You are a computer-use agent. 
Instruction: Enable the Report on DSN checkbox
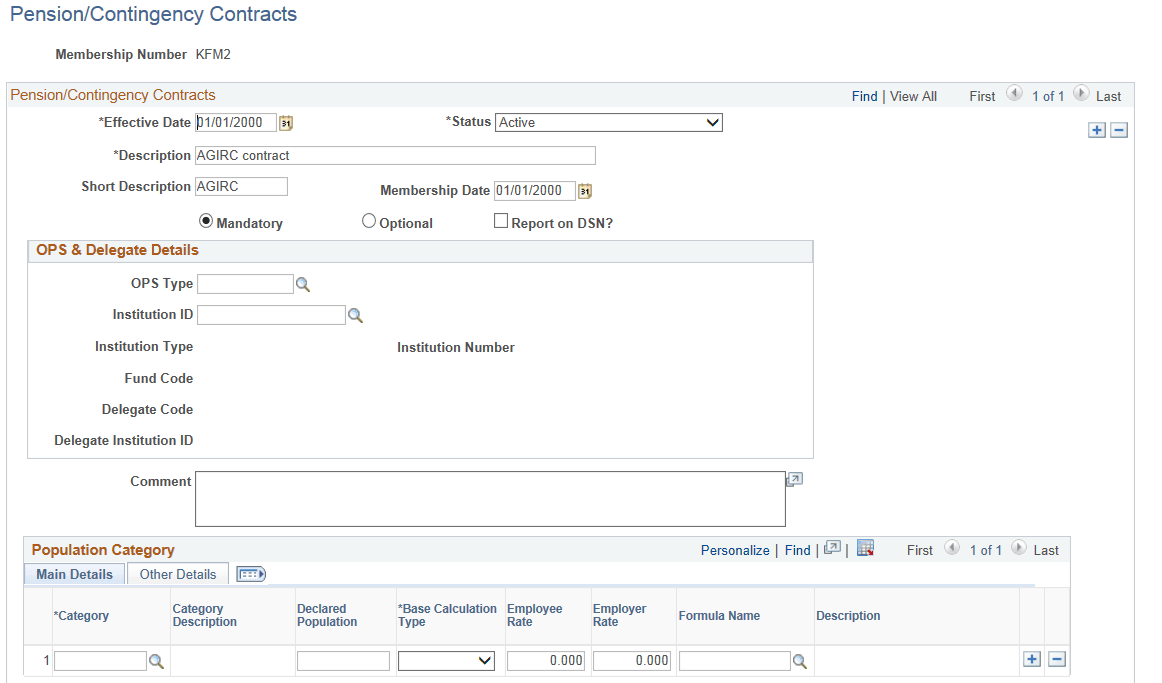[x=501, y=220]
